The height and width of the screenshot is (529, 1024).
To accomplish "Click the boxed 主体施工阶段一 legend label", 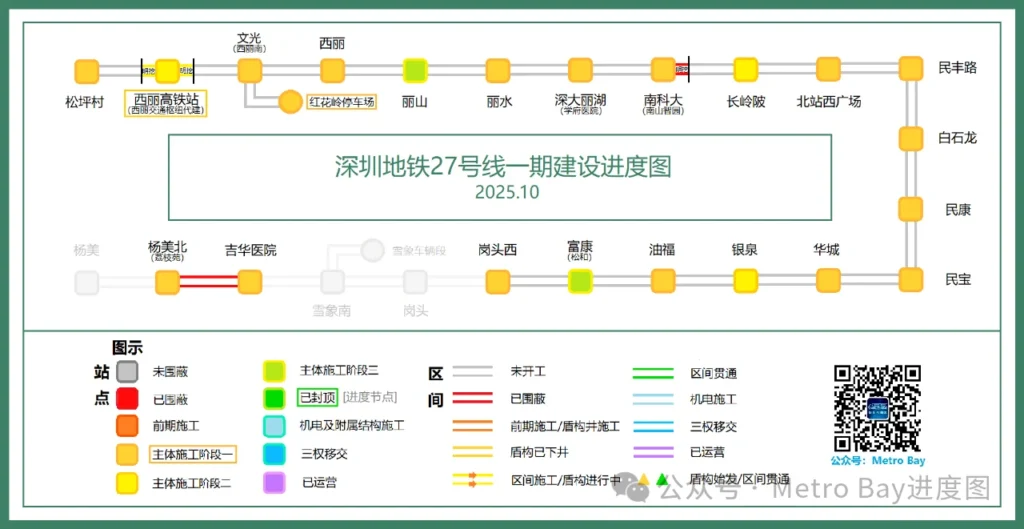I will point(192,454).
